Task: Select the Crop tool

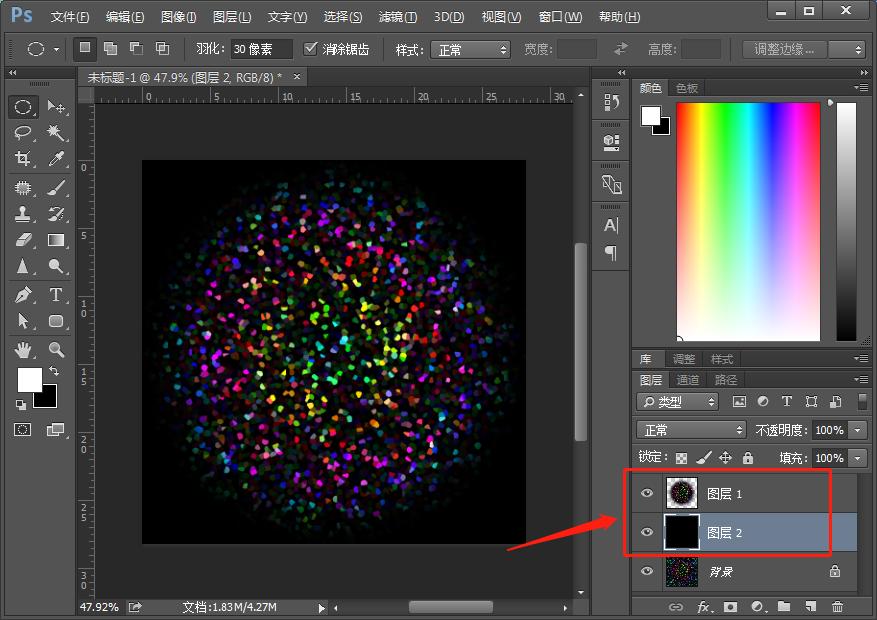Action: pos(23,159)
